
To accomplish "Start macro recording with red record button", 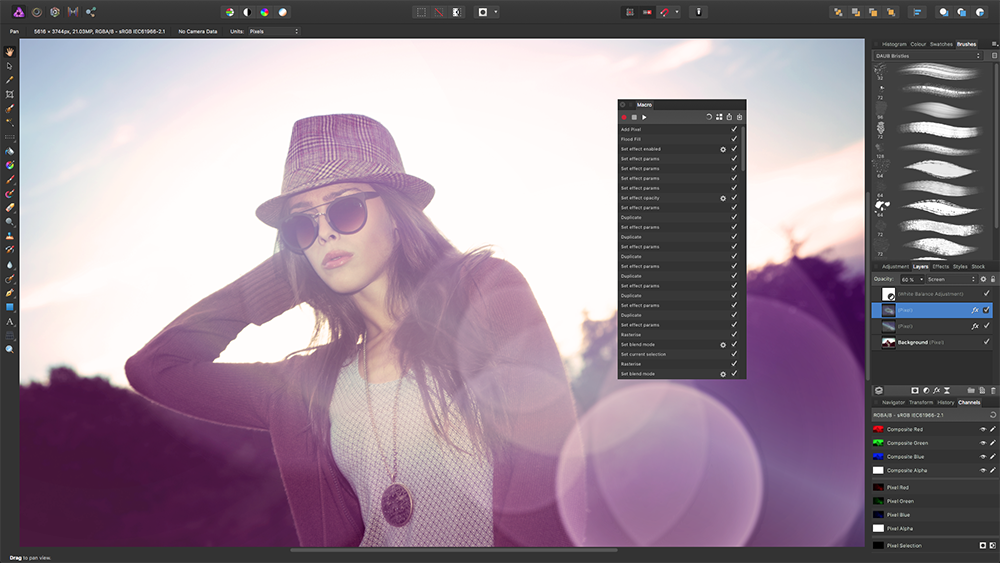I will pyautogui.click(x=622, y=117).
